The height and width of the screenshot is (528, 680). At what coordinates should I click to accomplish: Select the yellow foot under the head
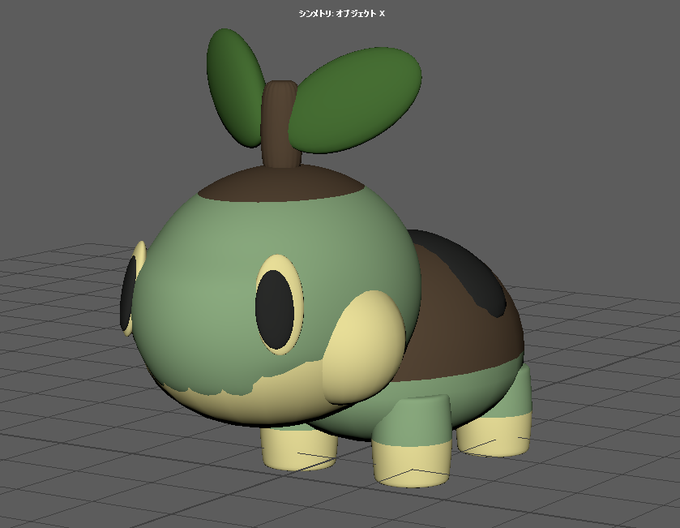pyautogui.click(x=299, y=448)
